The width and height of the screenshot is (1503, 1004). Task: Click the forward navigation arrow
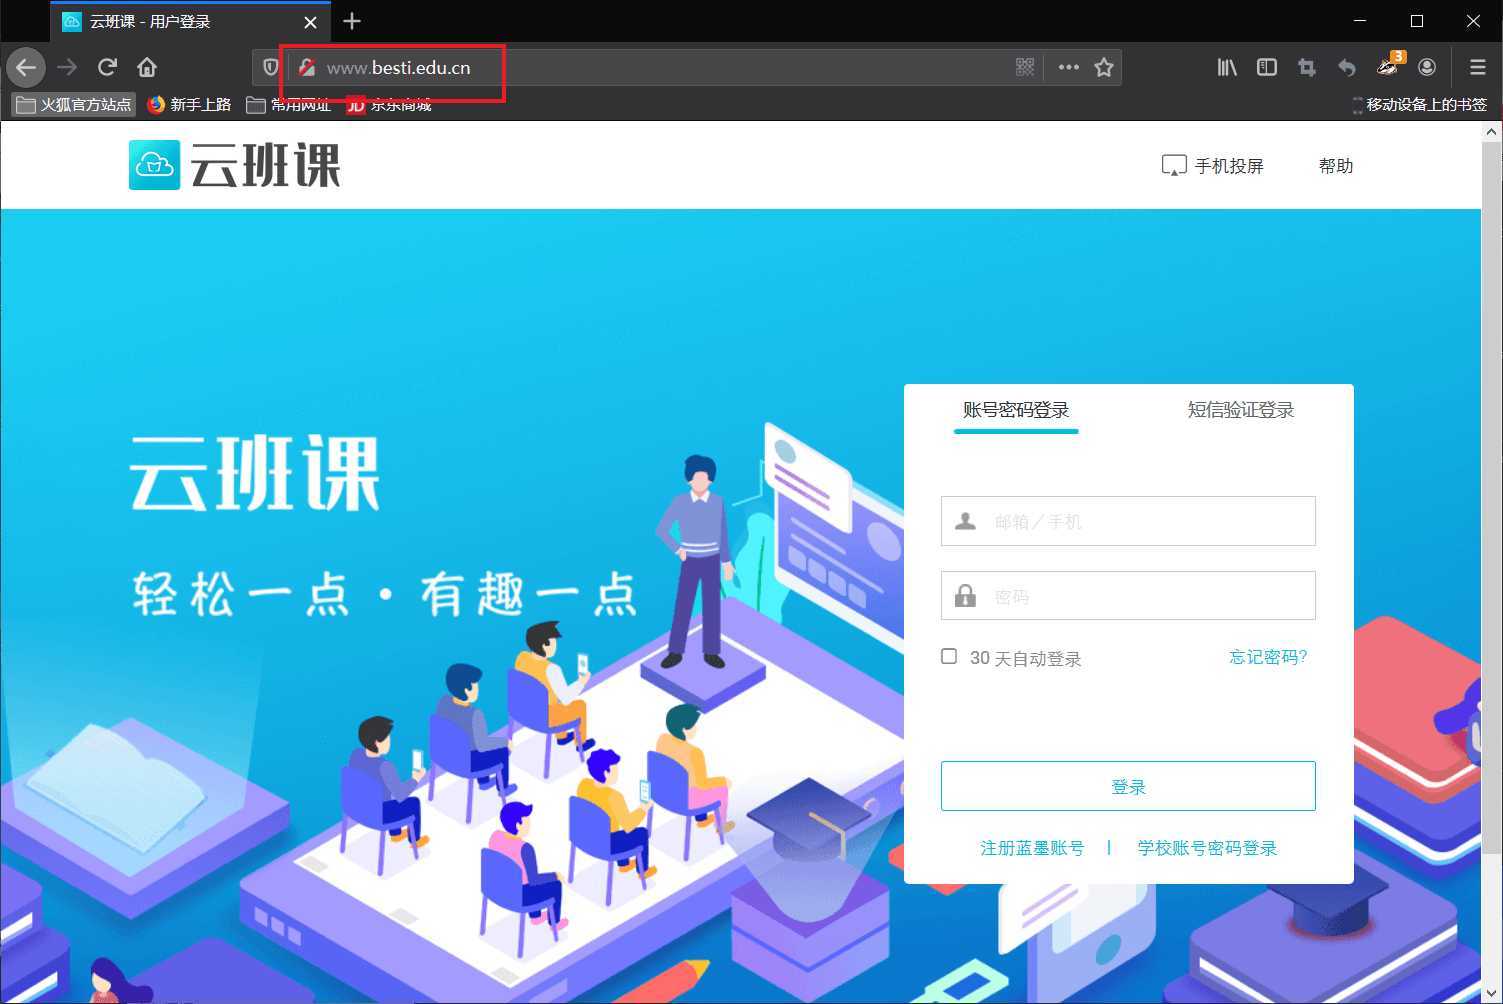coord(67,67)
